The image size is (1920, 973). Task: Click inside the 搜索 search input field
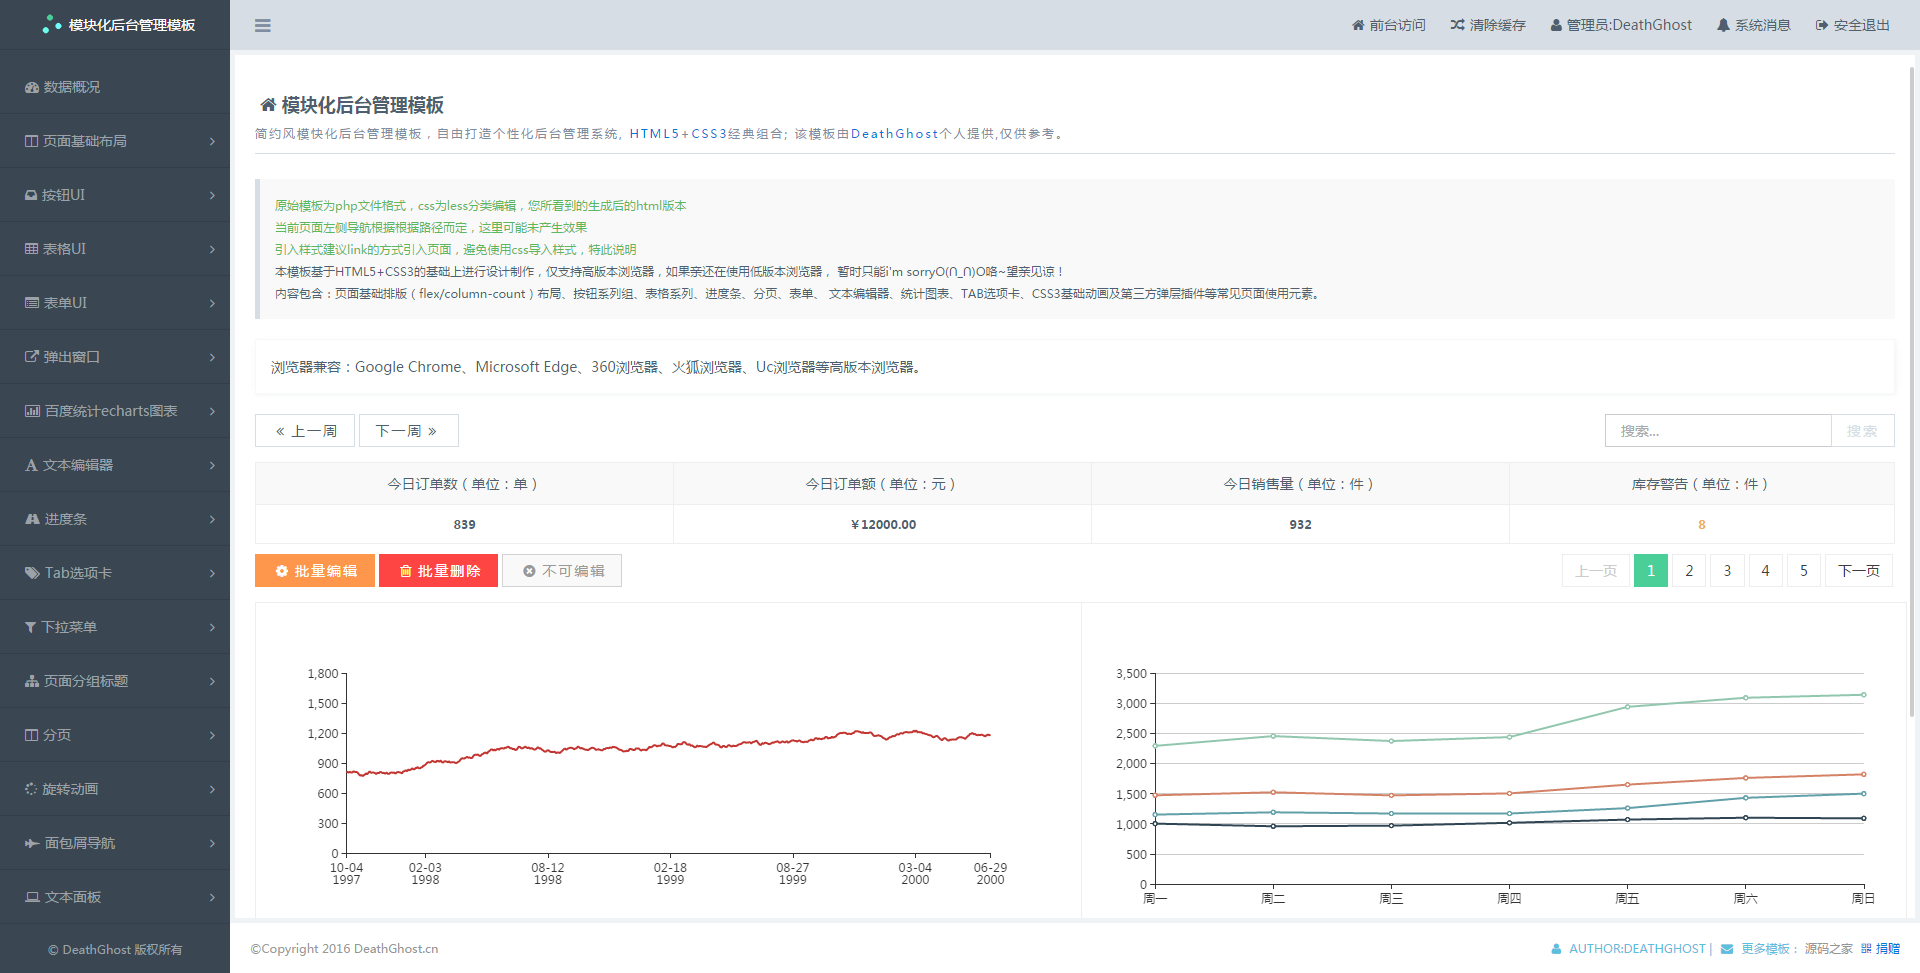pyautogui.click(x=1718, y=430)
